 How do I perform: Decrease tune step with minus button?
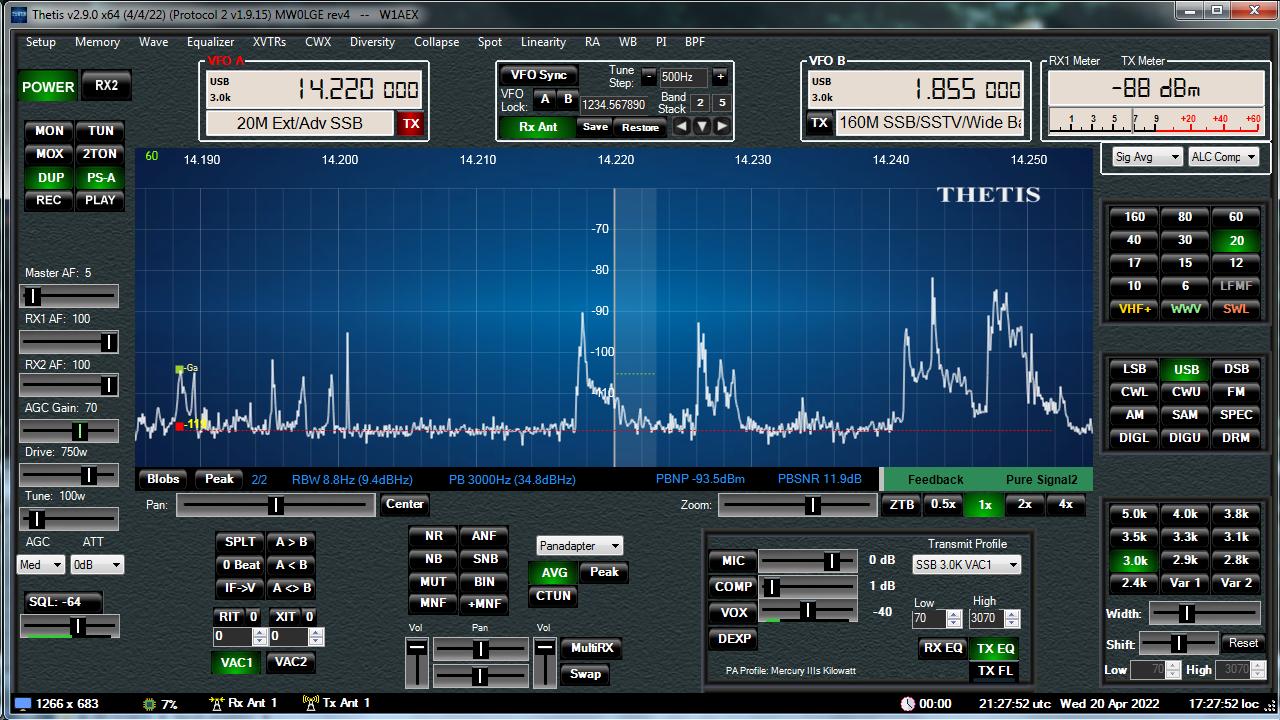tap(649, 77)
